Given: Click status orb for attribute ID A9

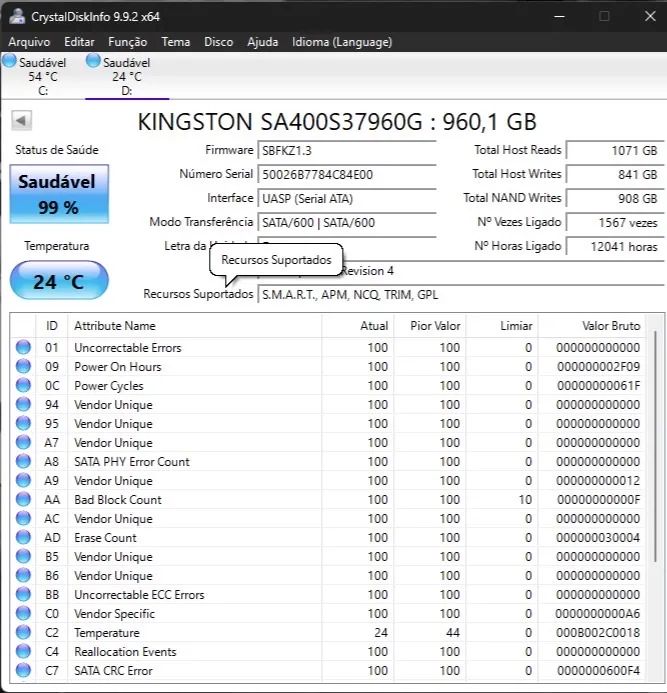Looking at the screenshot, I should pos(23,480).
